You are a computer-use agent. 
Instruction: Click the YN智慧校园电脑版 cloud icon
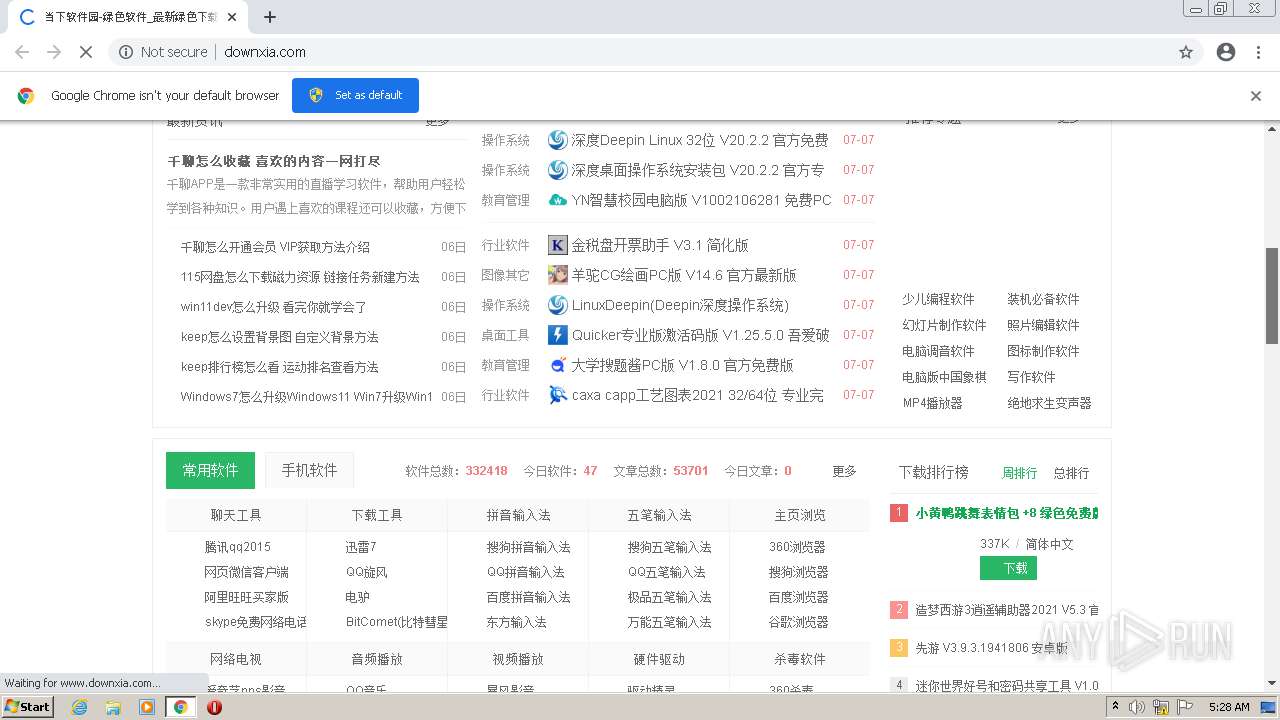point(558,200)
